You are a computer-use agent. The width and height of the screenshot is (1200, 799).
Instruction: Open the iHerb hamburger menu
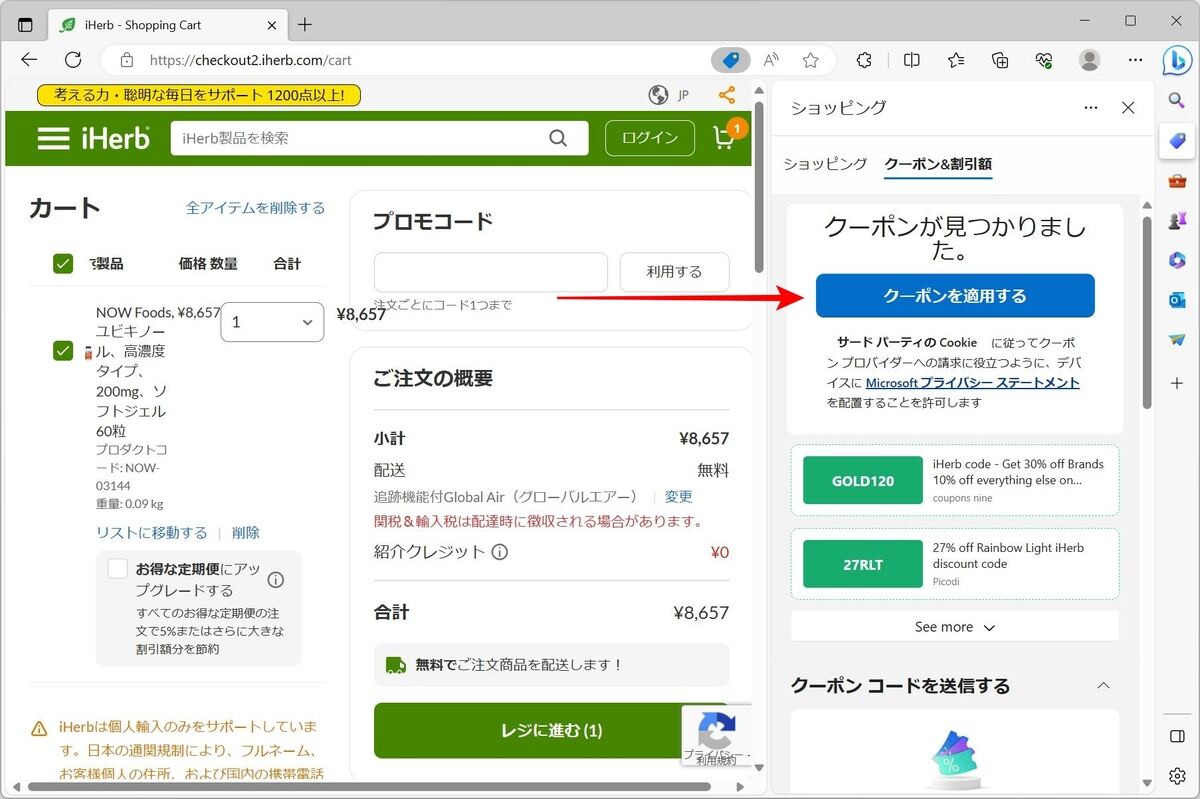(x=53, y=138)
